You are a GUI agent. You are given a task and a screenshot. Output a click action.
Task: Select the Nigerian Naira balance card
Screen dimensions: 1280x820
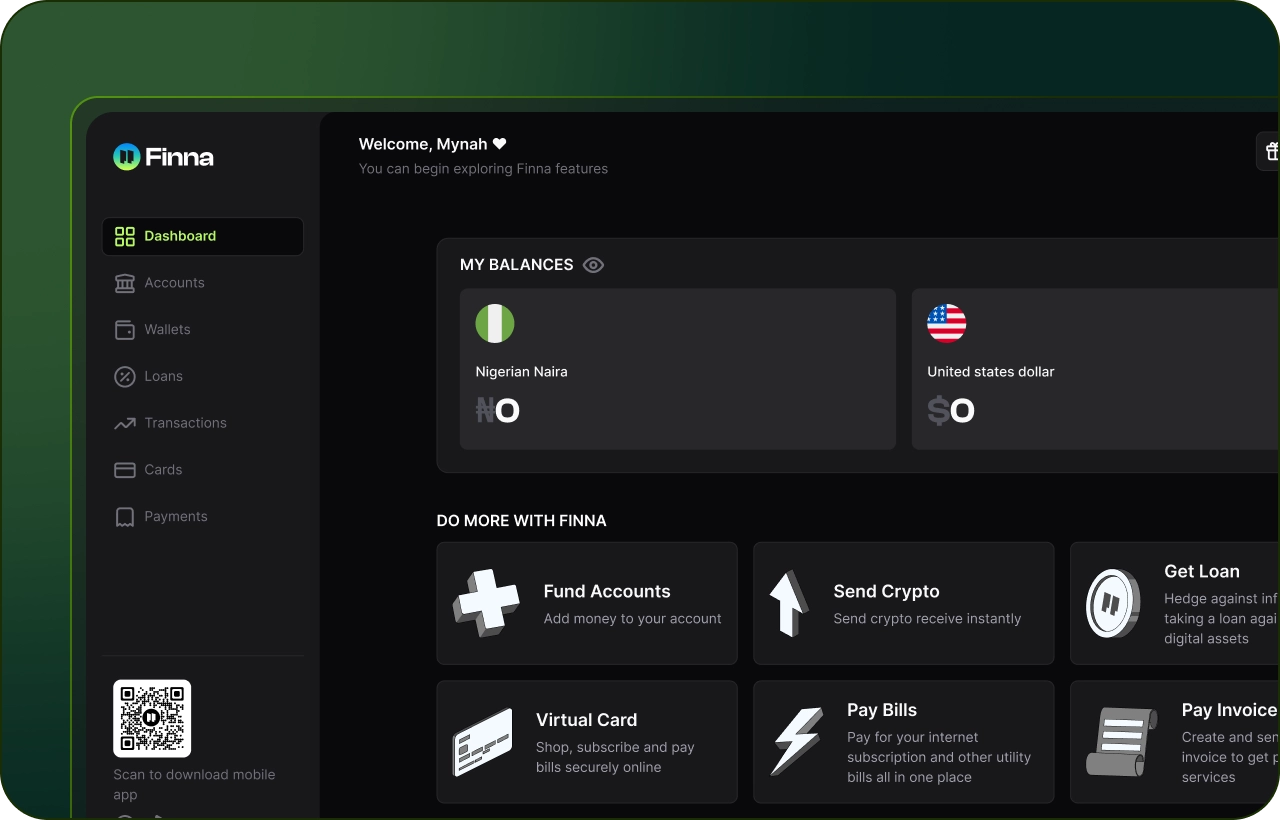coord(677,369)
